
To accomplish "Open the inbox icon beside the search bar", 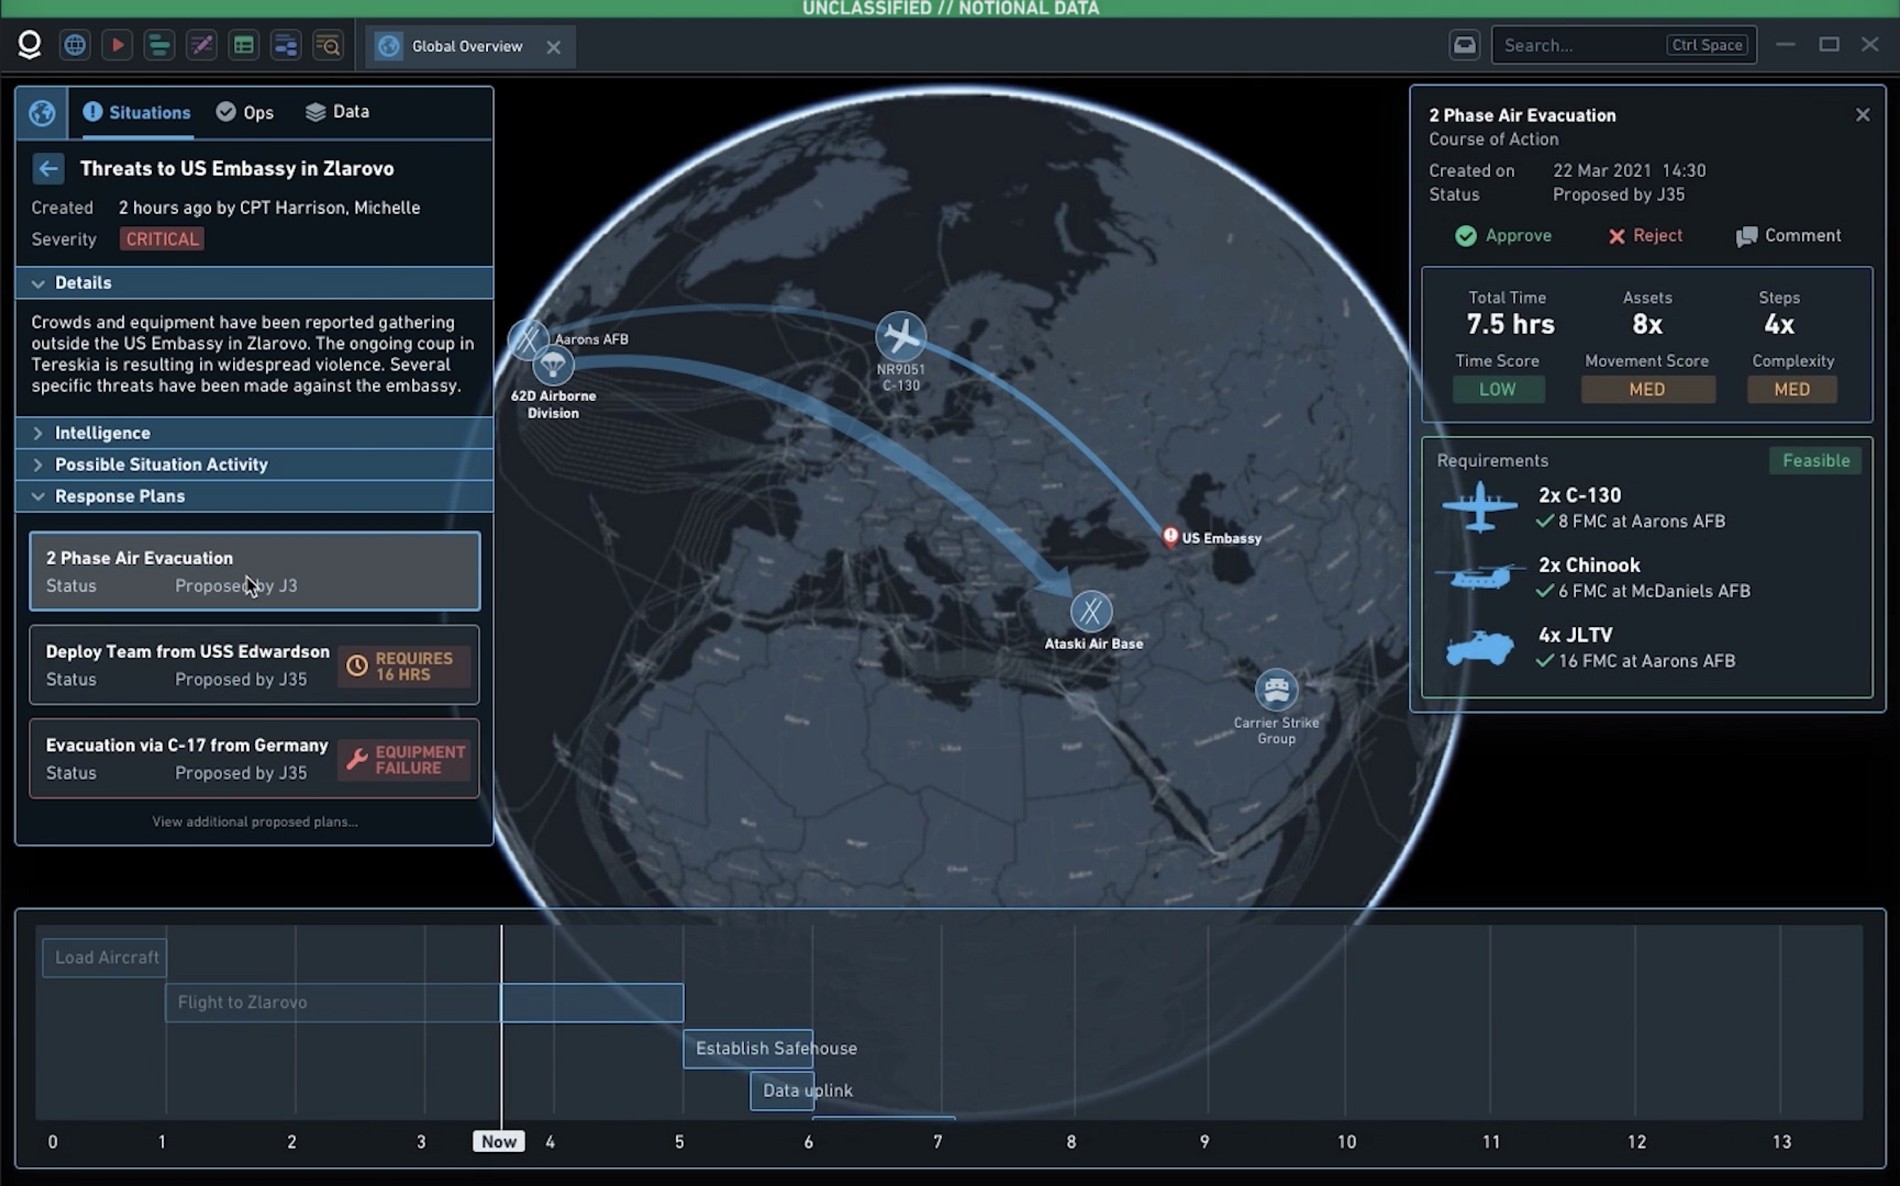I will (1464, 45).
